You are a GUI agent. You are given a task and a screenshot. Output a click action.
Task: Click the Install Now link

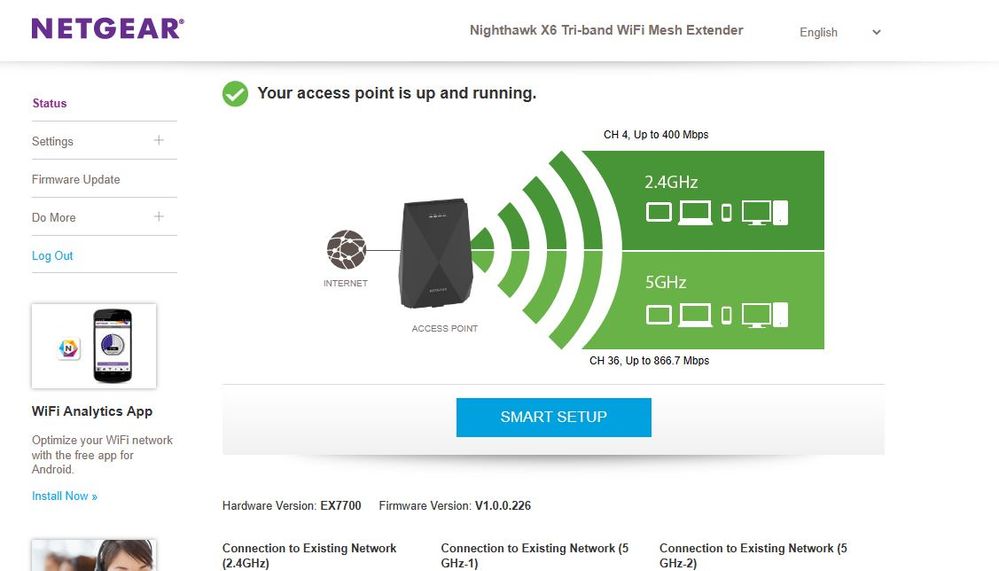tap(65, 496)
